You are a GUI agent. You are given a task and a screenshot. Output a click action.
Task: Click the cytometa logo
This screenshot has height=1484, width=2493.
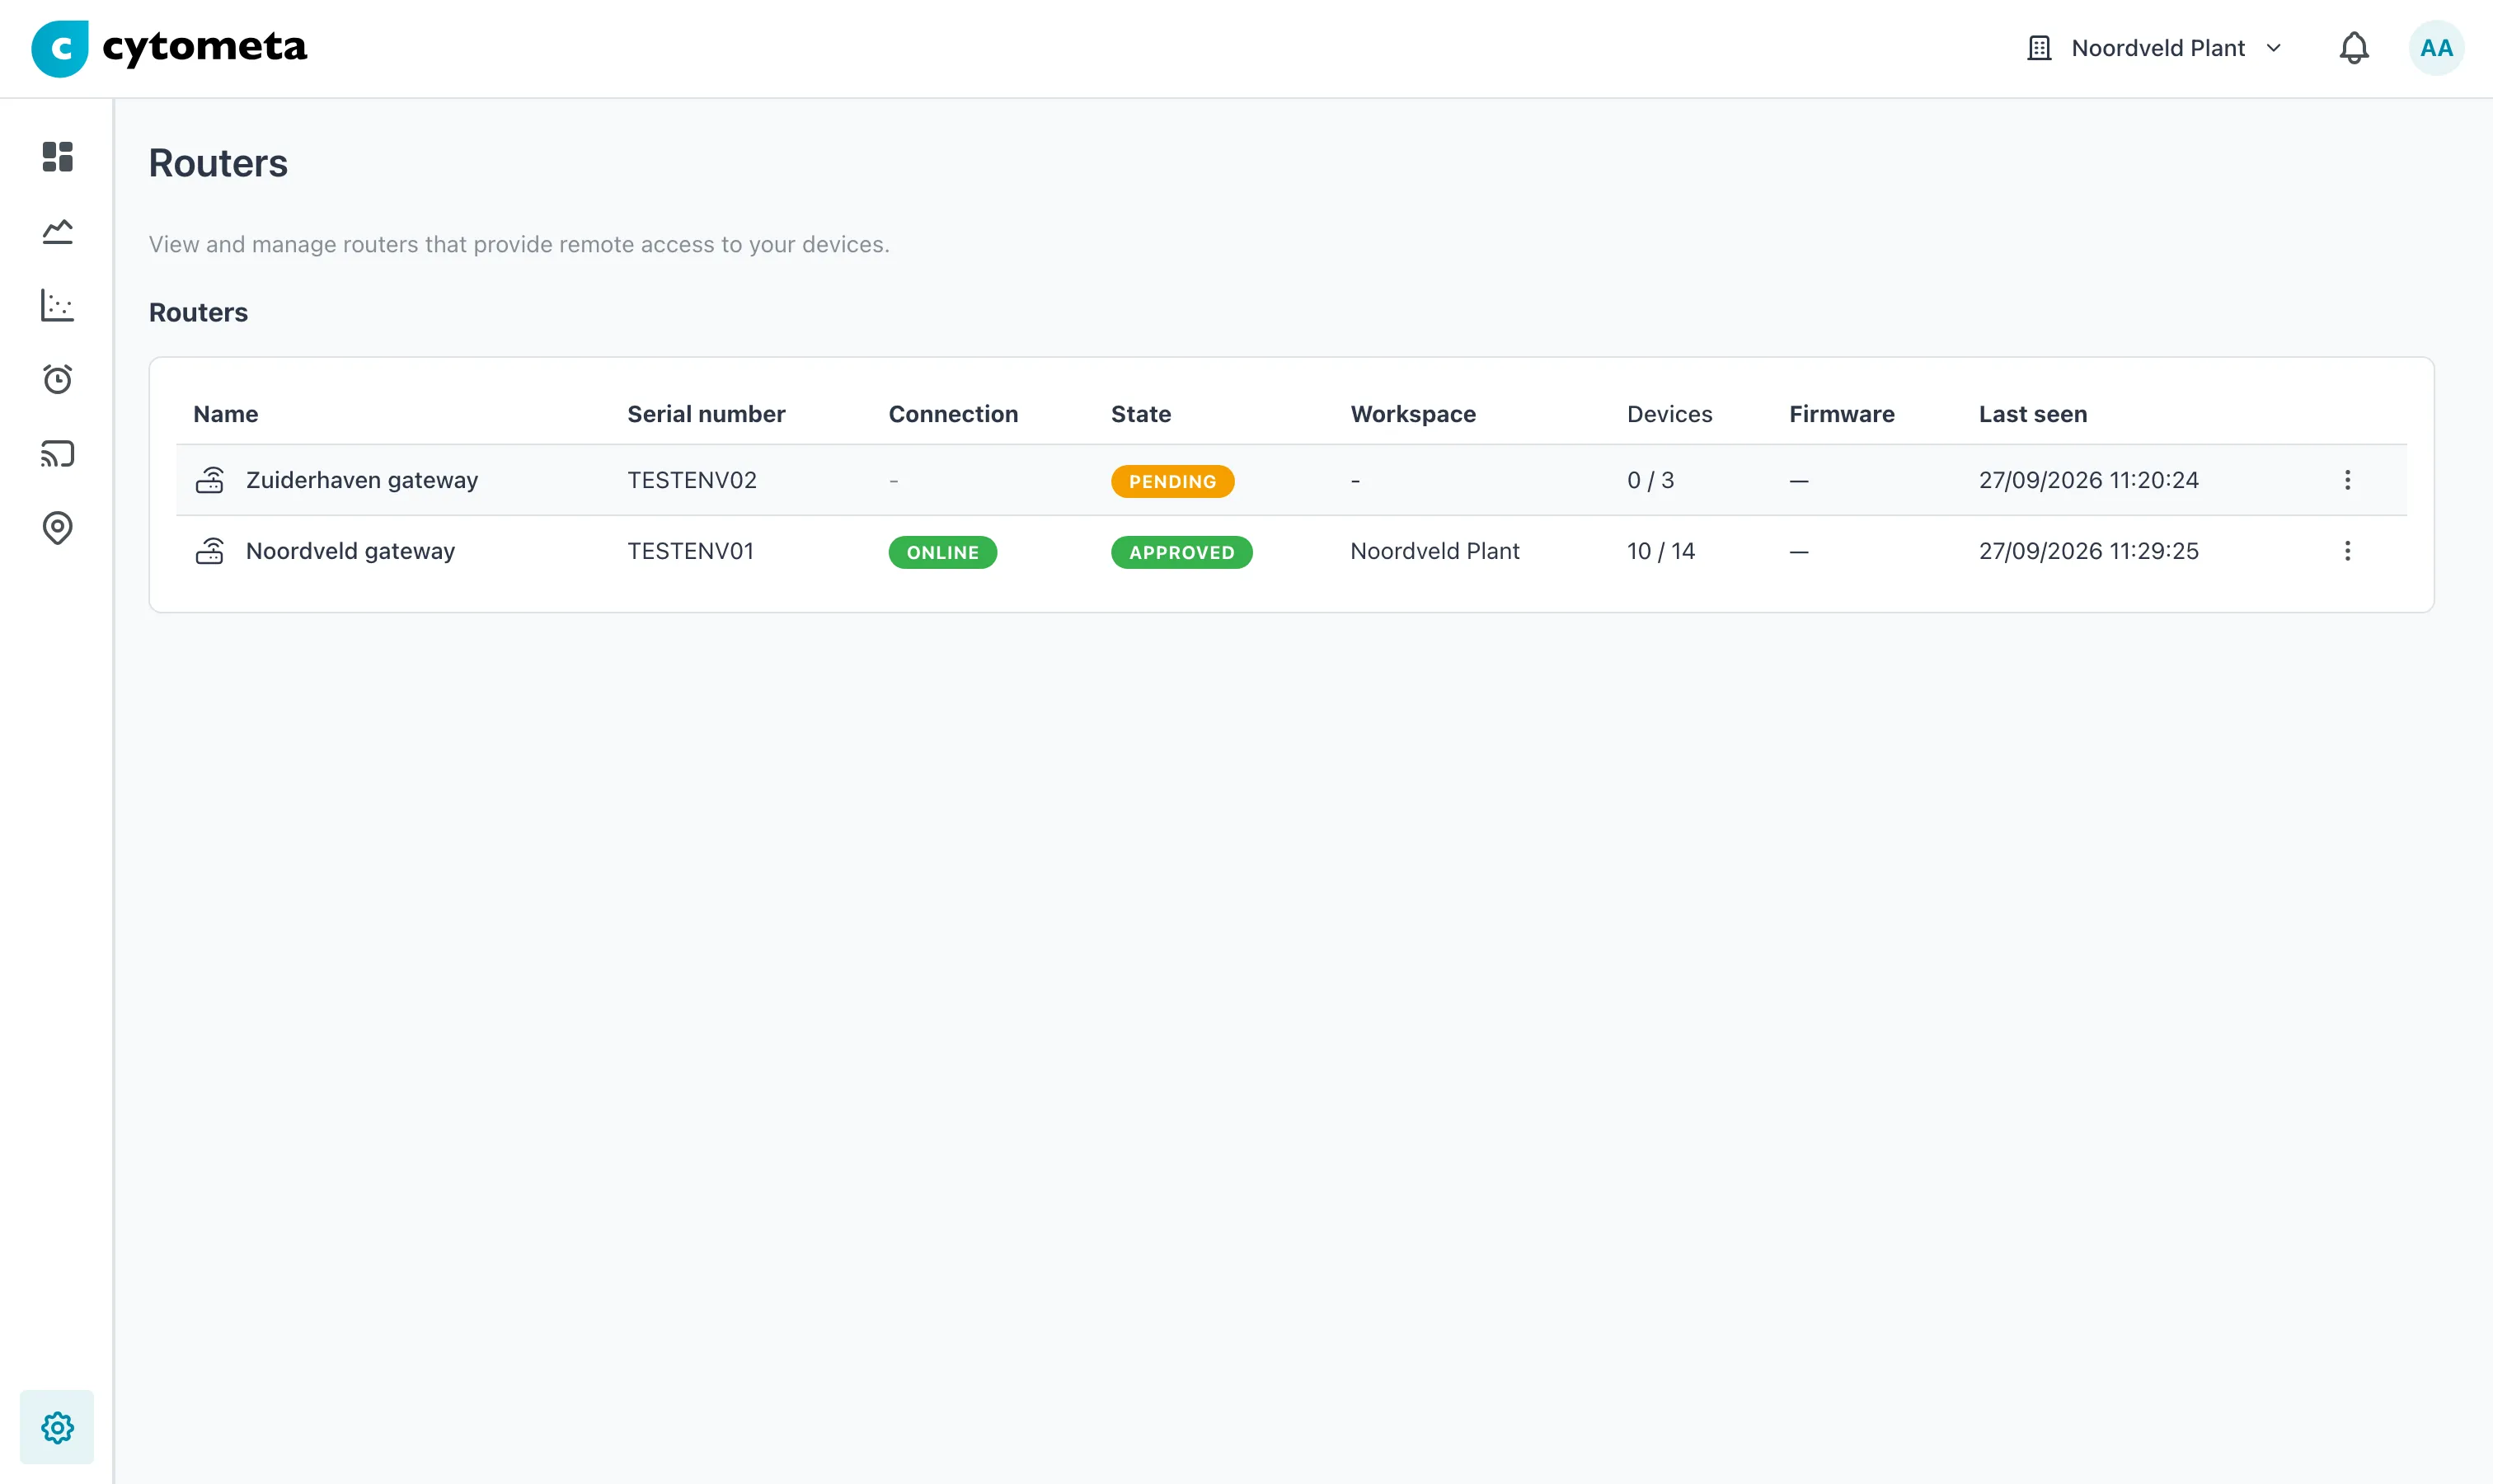click(x=169, y=48)
